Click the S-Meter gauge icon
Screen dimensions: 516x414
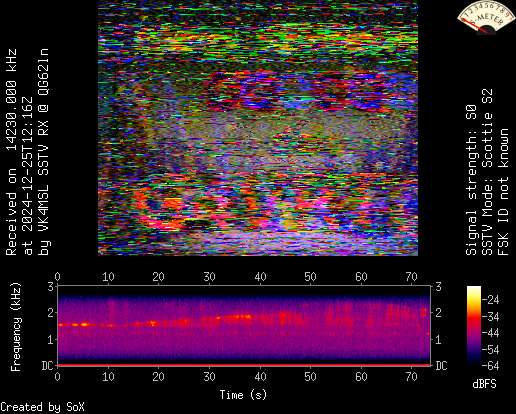tap(482, 17)
